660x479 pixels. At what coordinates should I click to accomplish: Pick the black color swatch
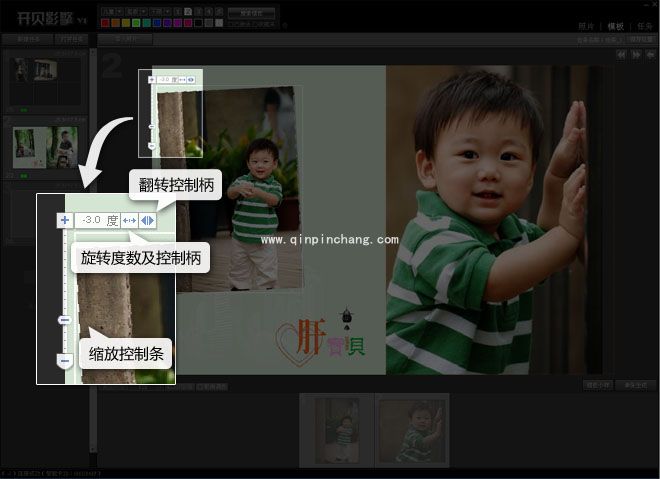tap(198, 23)
